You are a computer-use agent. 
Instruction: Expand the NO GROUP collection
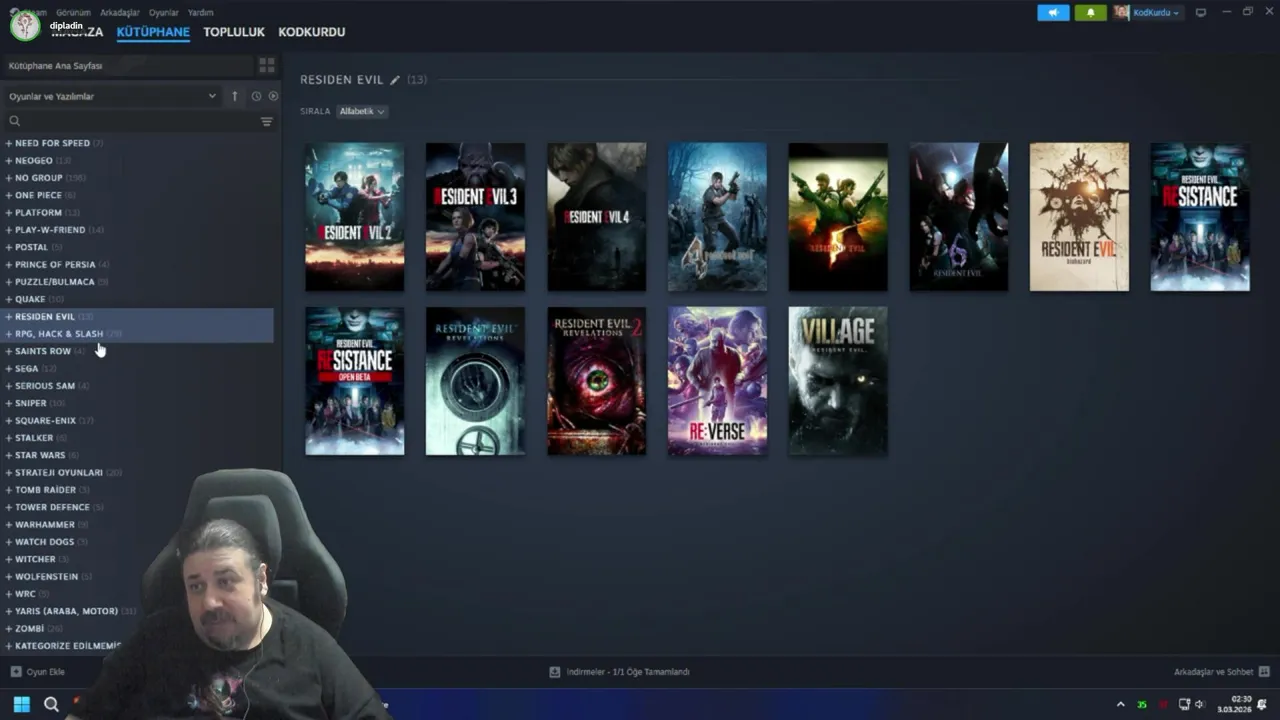pos(8,178)
